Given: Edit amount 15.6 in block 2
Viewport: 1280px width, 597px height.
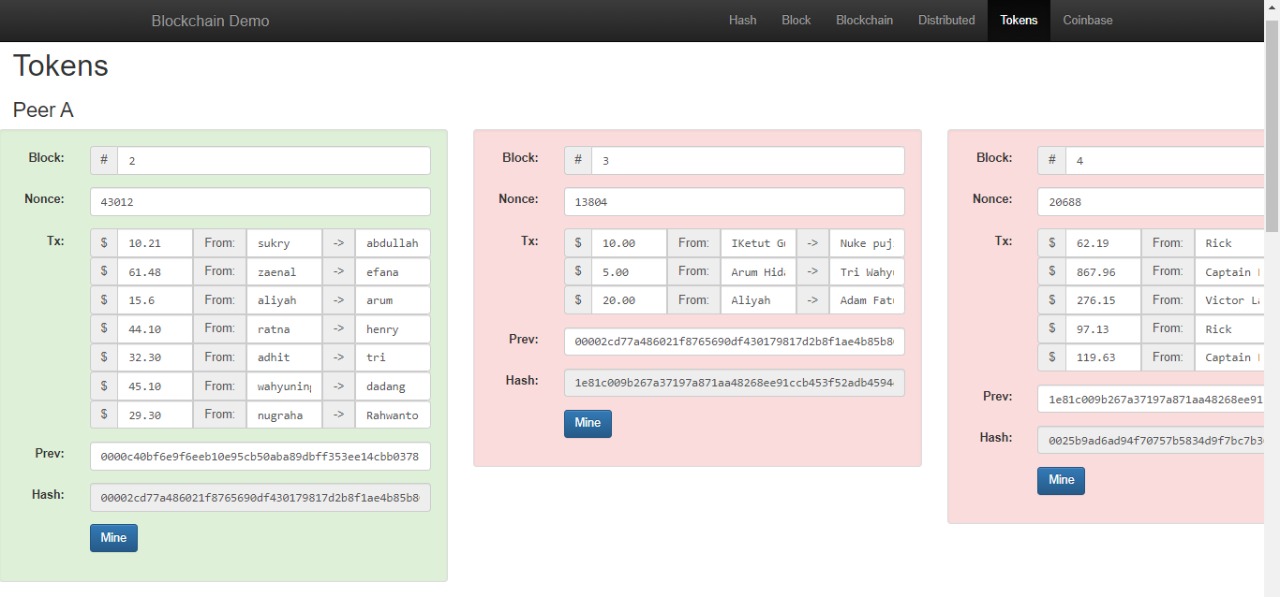Looking at the screenshot, I should click(155, 300).
